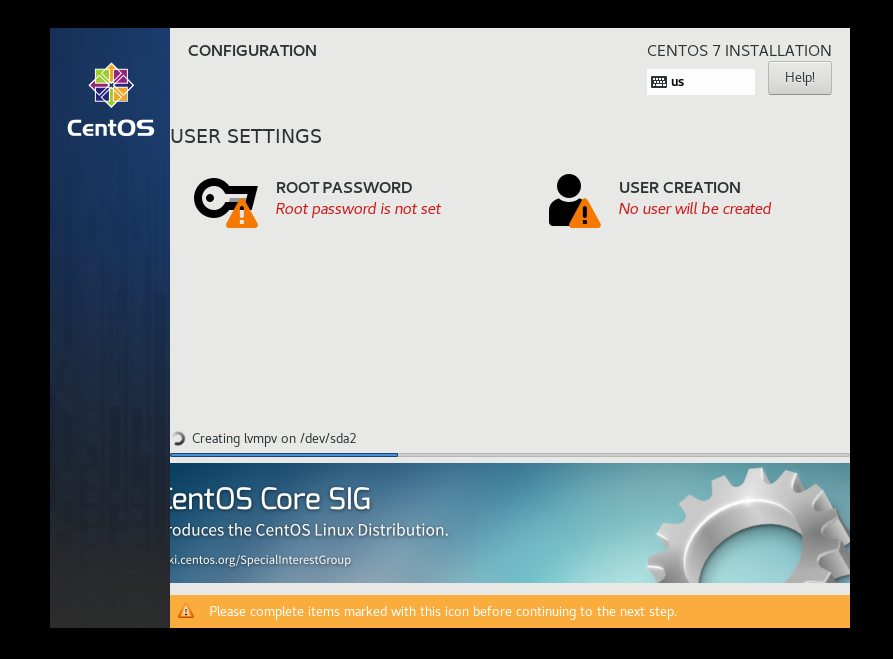Screen dimensions: 893x659
Task: Open the Root Password key icon
Action: 226,203
